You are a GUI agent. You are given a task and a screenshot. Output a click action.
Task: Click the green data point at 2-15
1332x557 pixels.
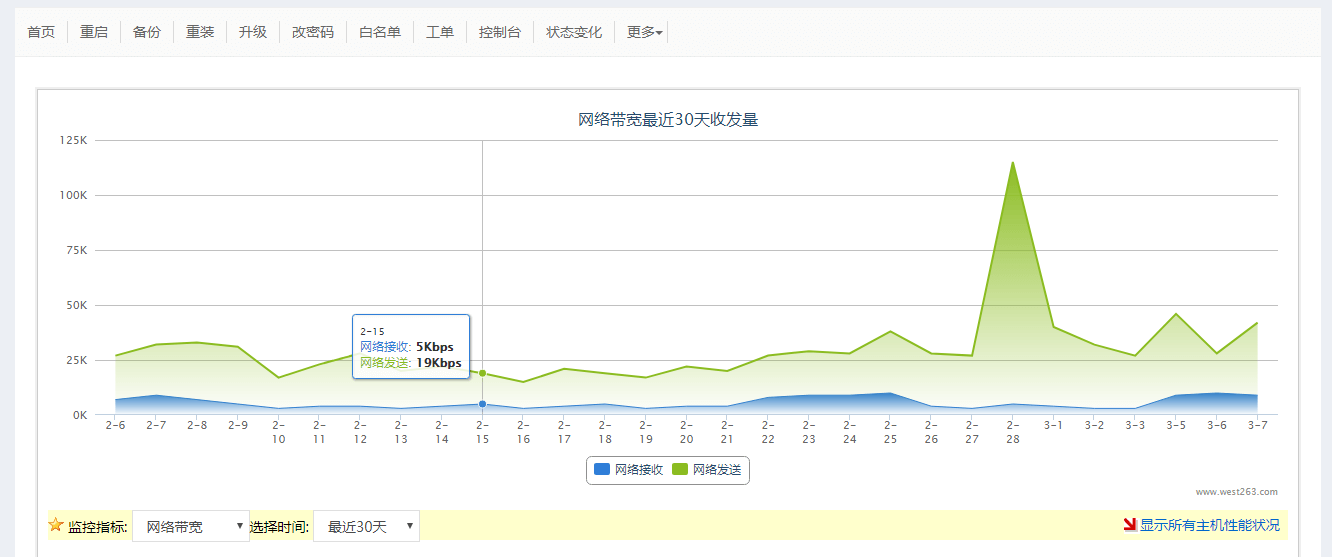[x=483, y=373]
